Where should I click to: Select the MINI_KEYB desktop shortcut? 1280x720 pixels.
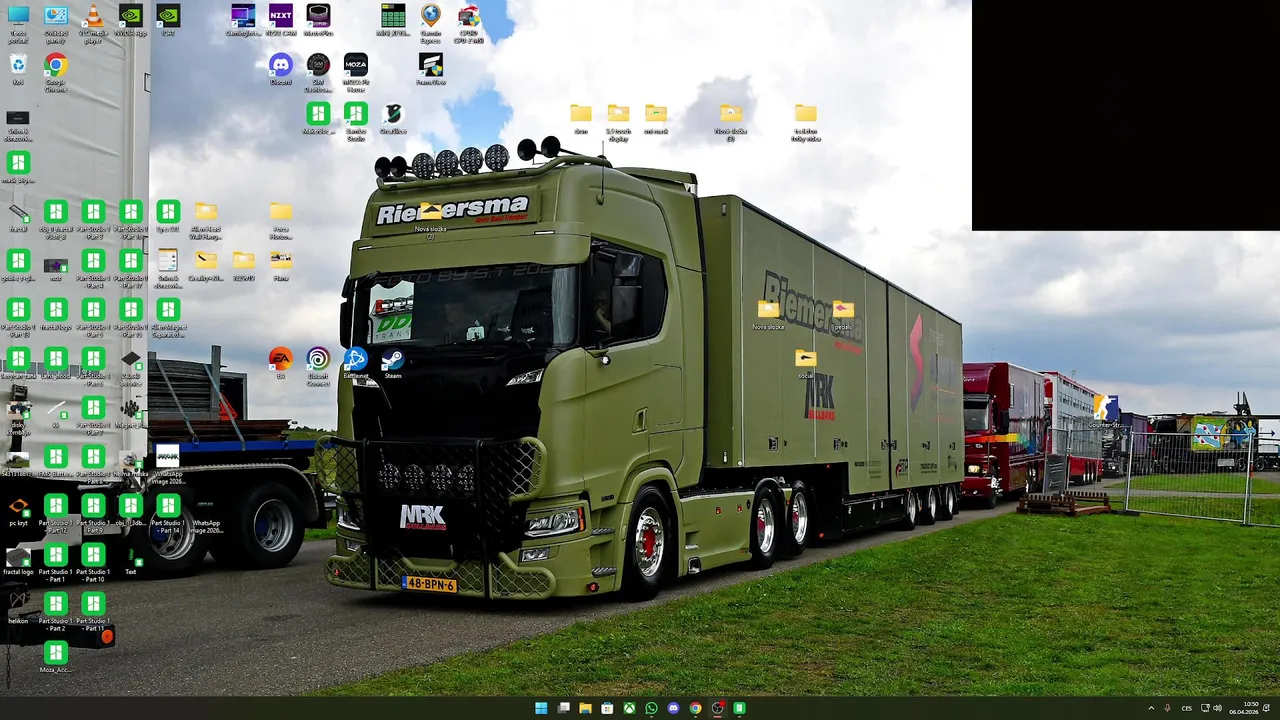pos(393,20)
